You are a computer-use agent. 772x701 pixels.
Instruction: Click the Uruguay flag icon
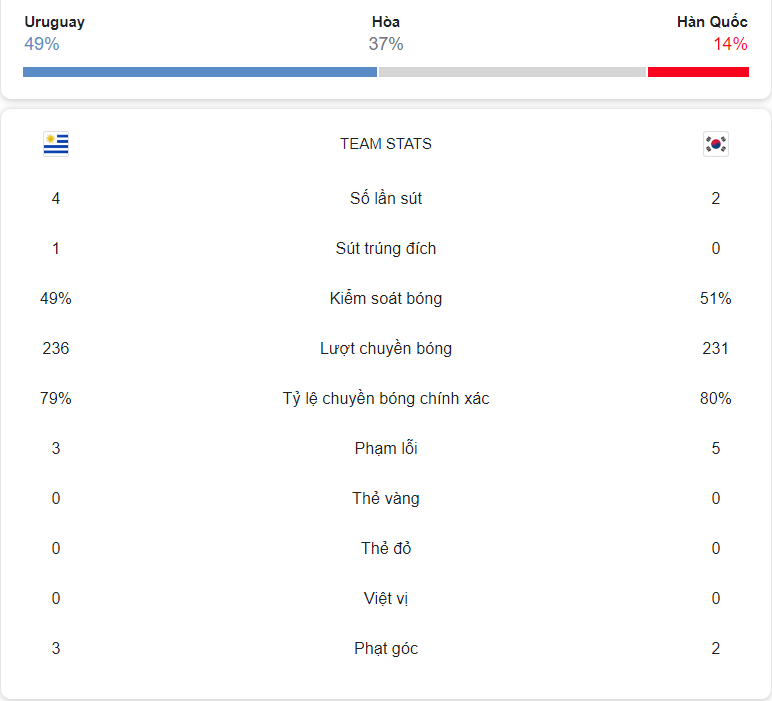56,144
